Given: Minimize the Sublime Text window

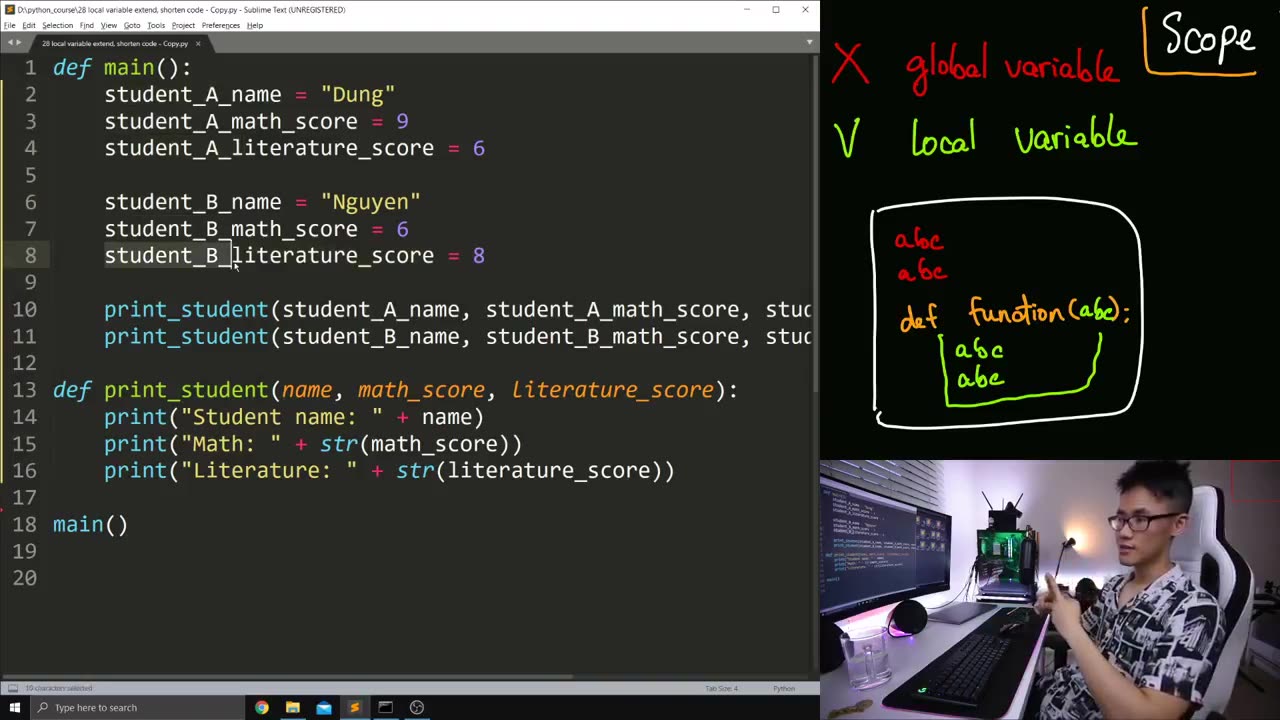Looking at the screenshot, I should pyautogui.click(x=746, y=9).
